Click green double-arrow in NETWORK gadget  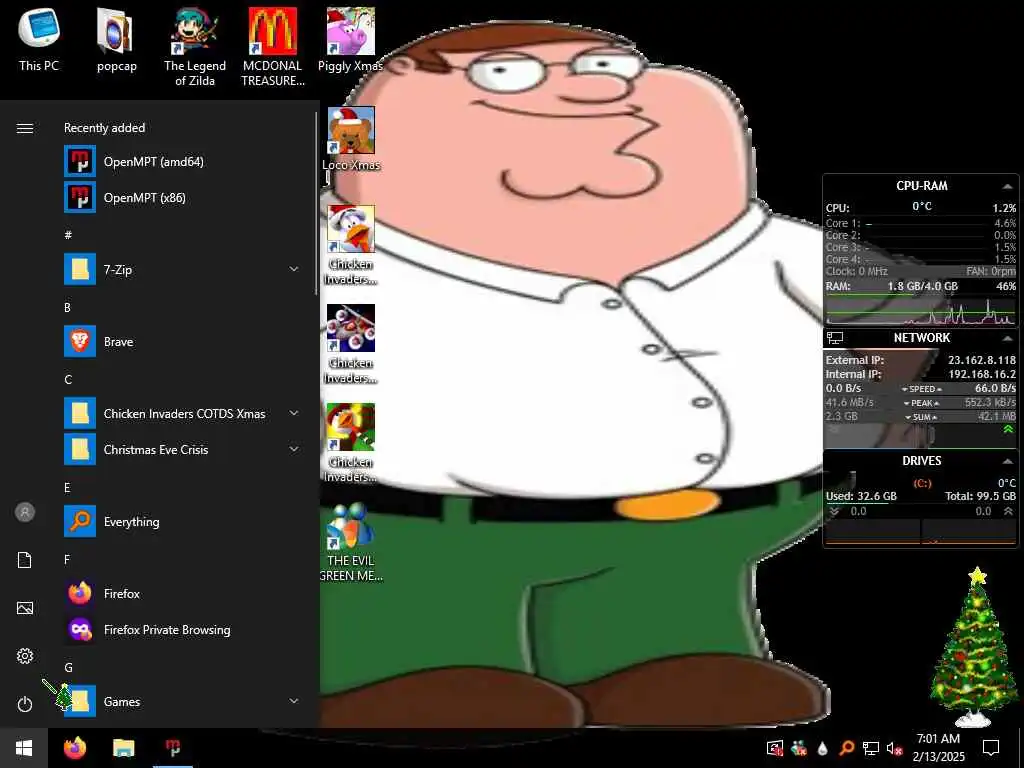(x=1008, y=429)
